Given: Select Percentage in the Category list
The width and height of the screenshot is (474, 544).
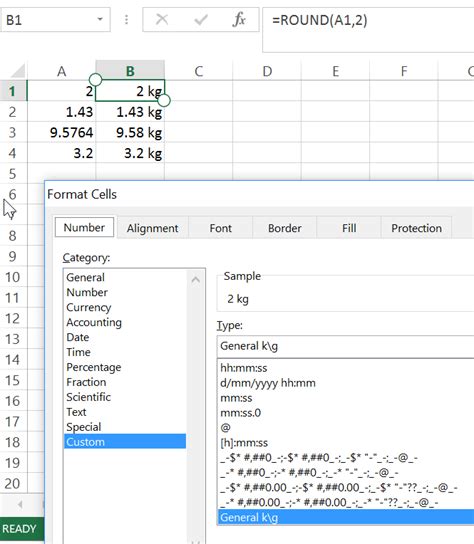Looking at the screenshot, I should [x=125, y=367].
